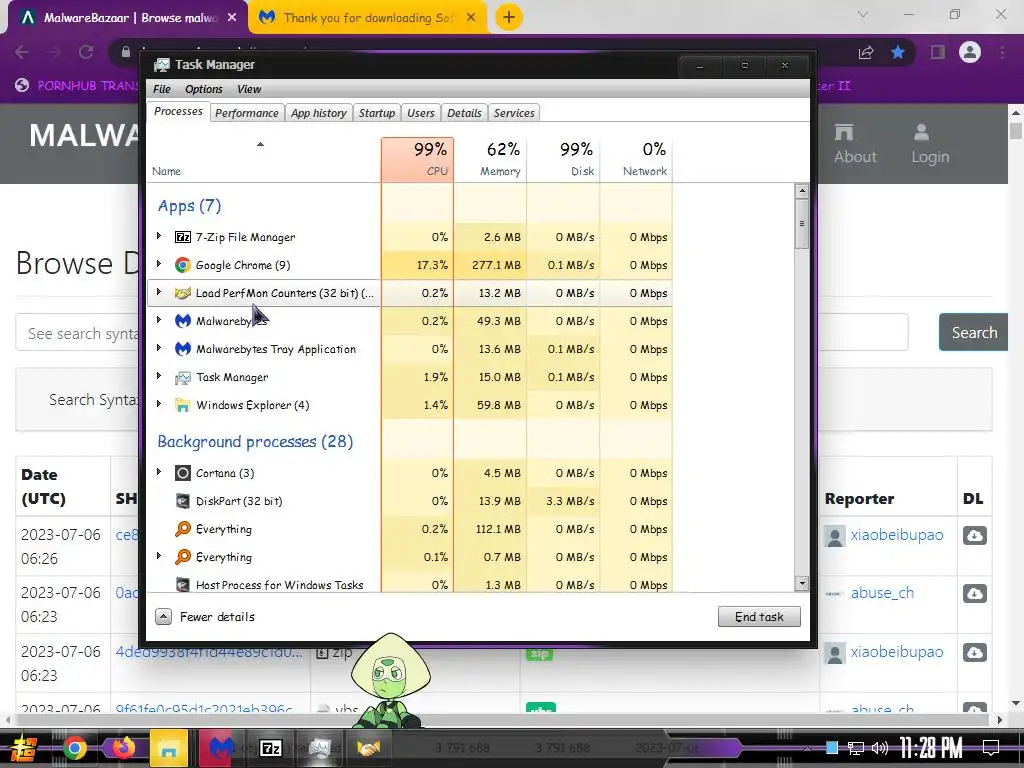Click the handshake icon on the taskbar
This screenshot has height=768, width=1024.
pyautogui.click(x=368, y=748)
